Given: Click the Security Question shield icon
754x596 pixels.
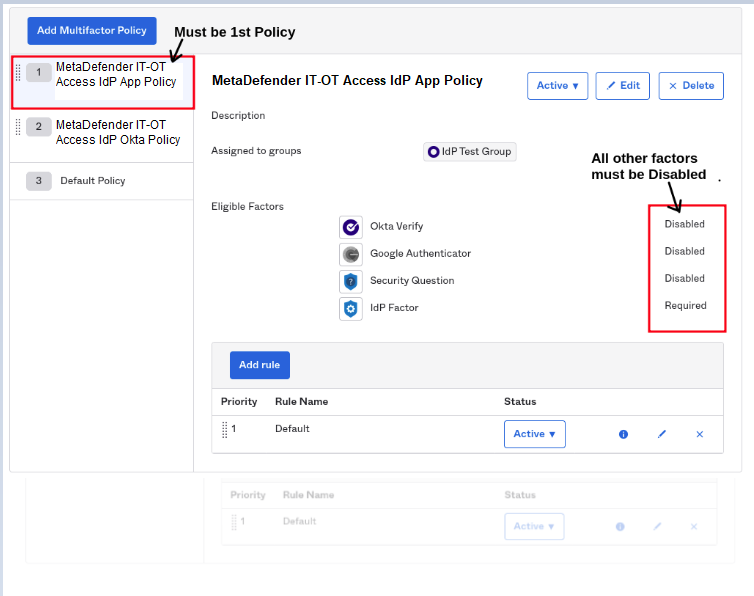Looking at the screenshot, I should click(350, 281).
